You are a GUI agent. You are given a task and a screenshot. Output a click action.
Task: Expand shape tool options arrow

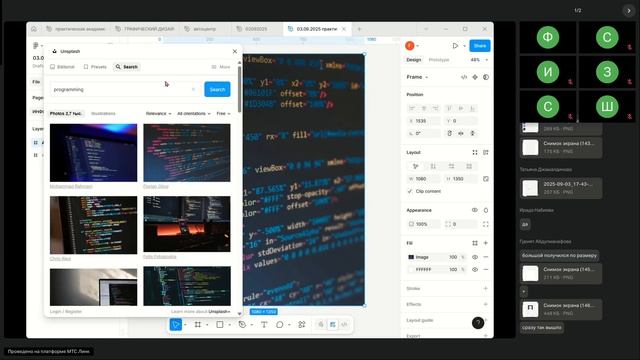[229, 325]
